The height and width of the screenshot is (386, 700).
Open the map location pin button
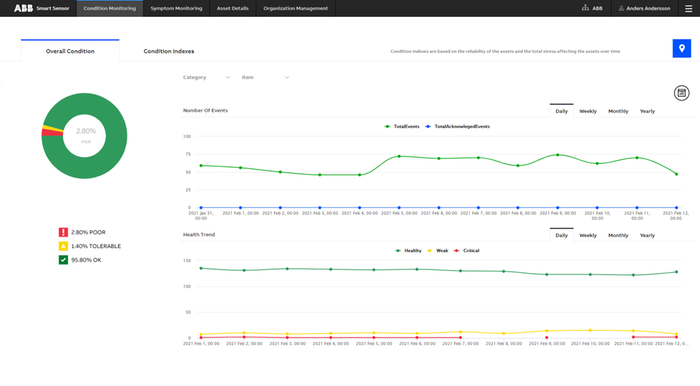(x=681, y=48)
